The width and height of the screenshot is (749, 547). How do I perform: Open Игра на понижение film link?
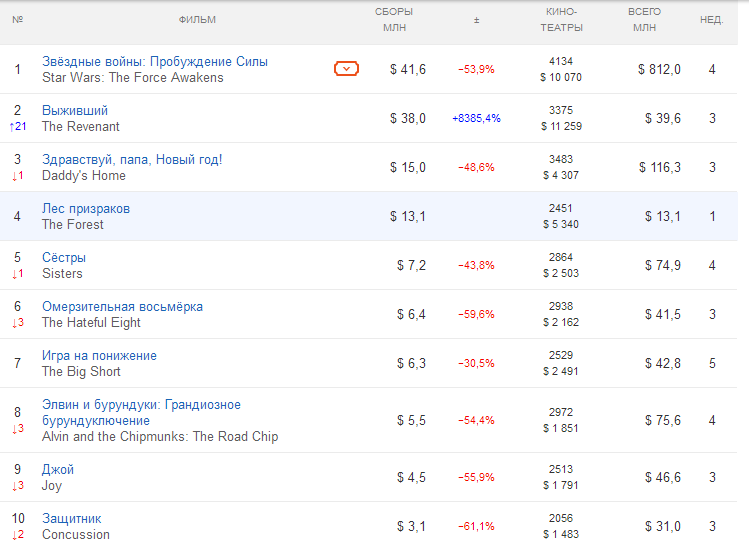[x=99, y=356]
